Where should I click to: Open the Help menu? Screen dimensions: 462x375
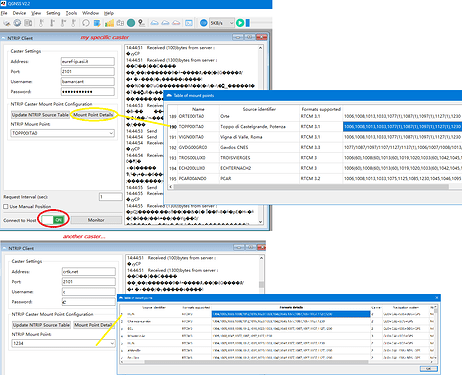(x=109, y=13)
